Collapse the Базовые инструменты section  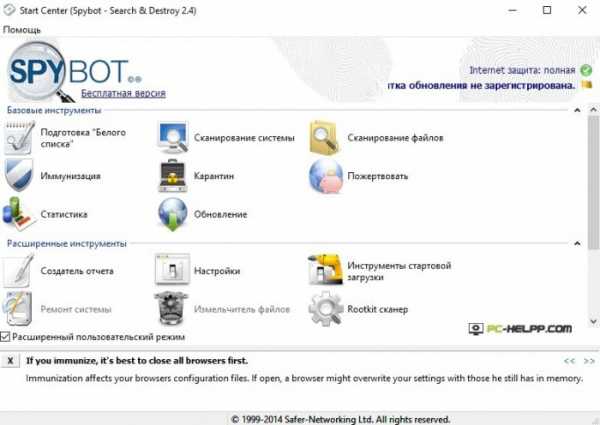(x=577, y=109)
